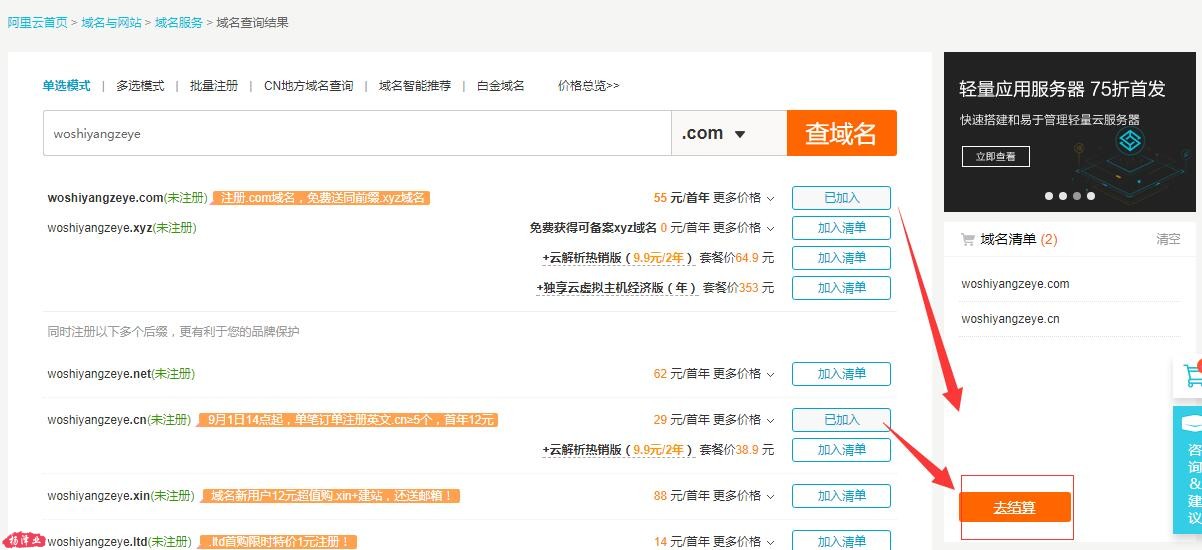This screenshot has width=1202, height=550.
Task: Add 云解析热销版 38.9元 package to list
Action: click(x=841, y=450)
